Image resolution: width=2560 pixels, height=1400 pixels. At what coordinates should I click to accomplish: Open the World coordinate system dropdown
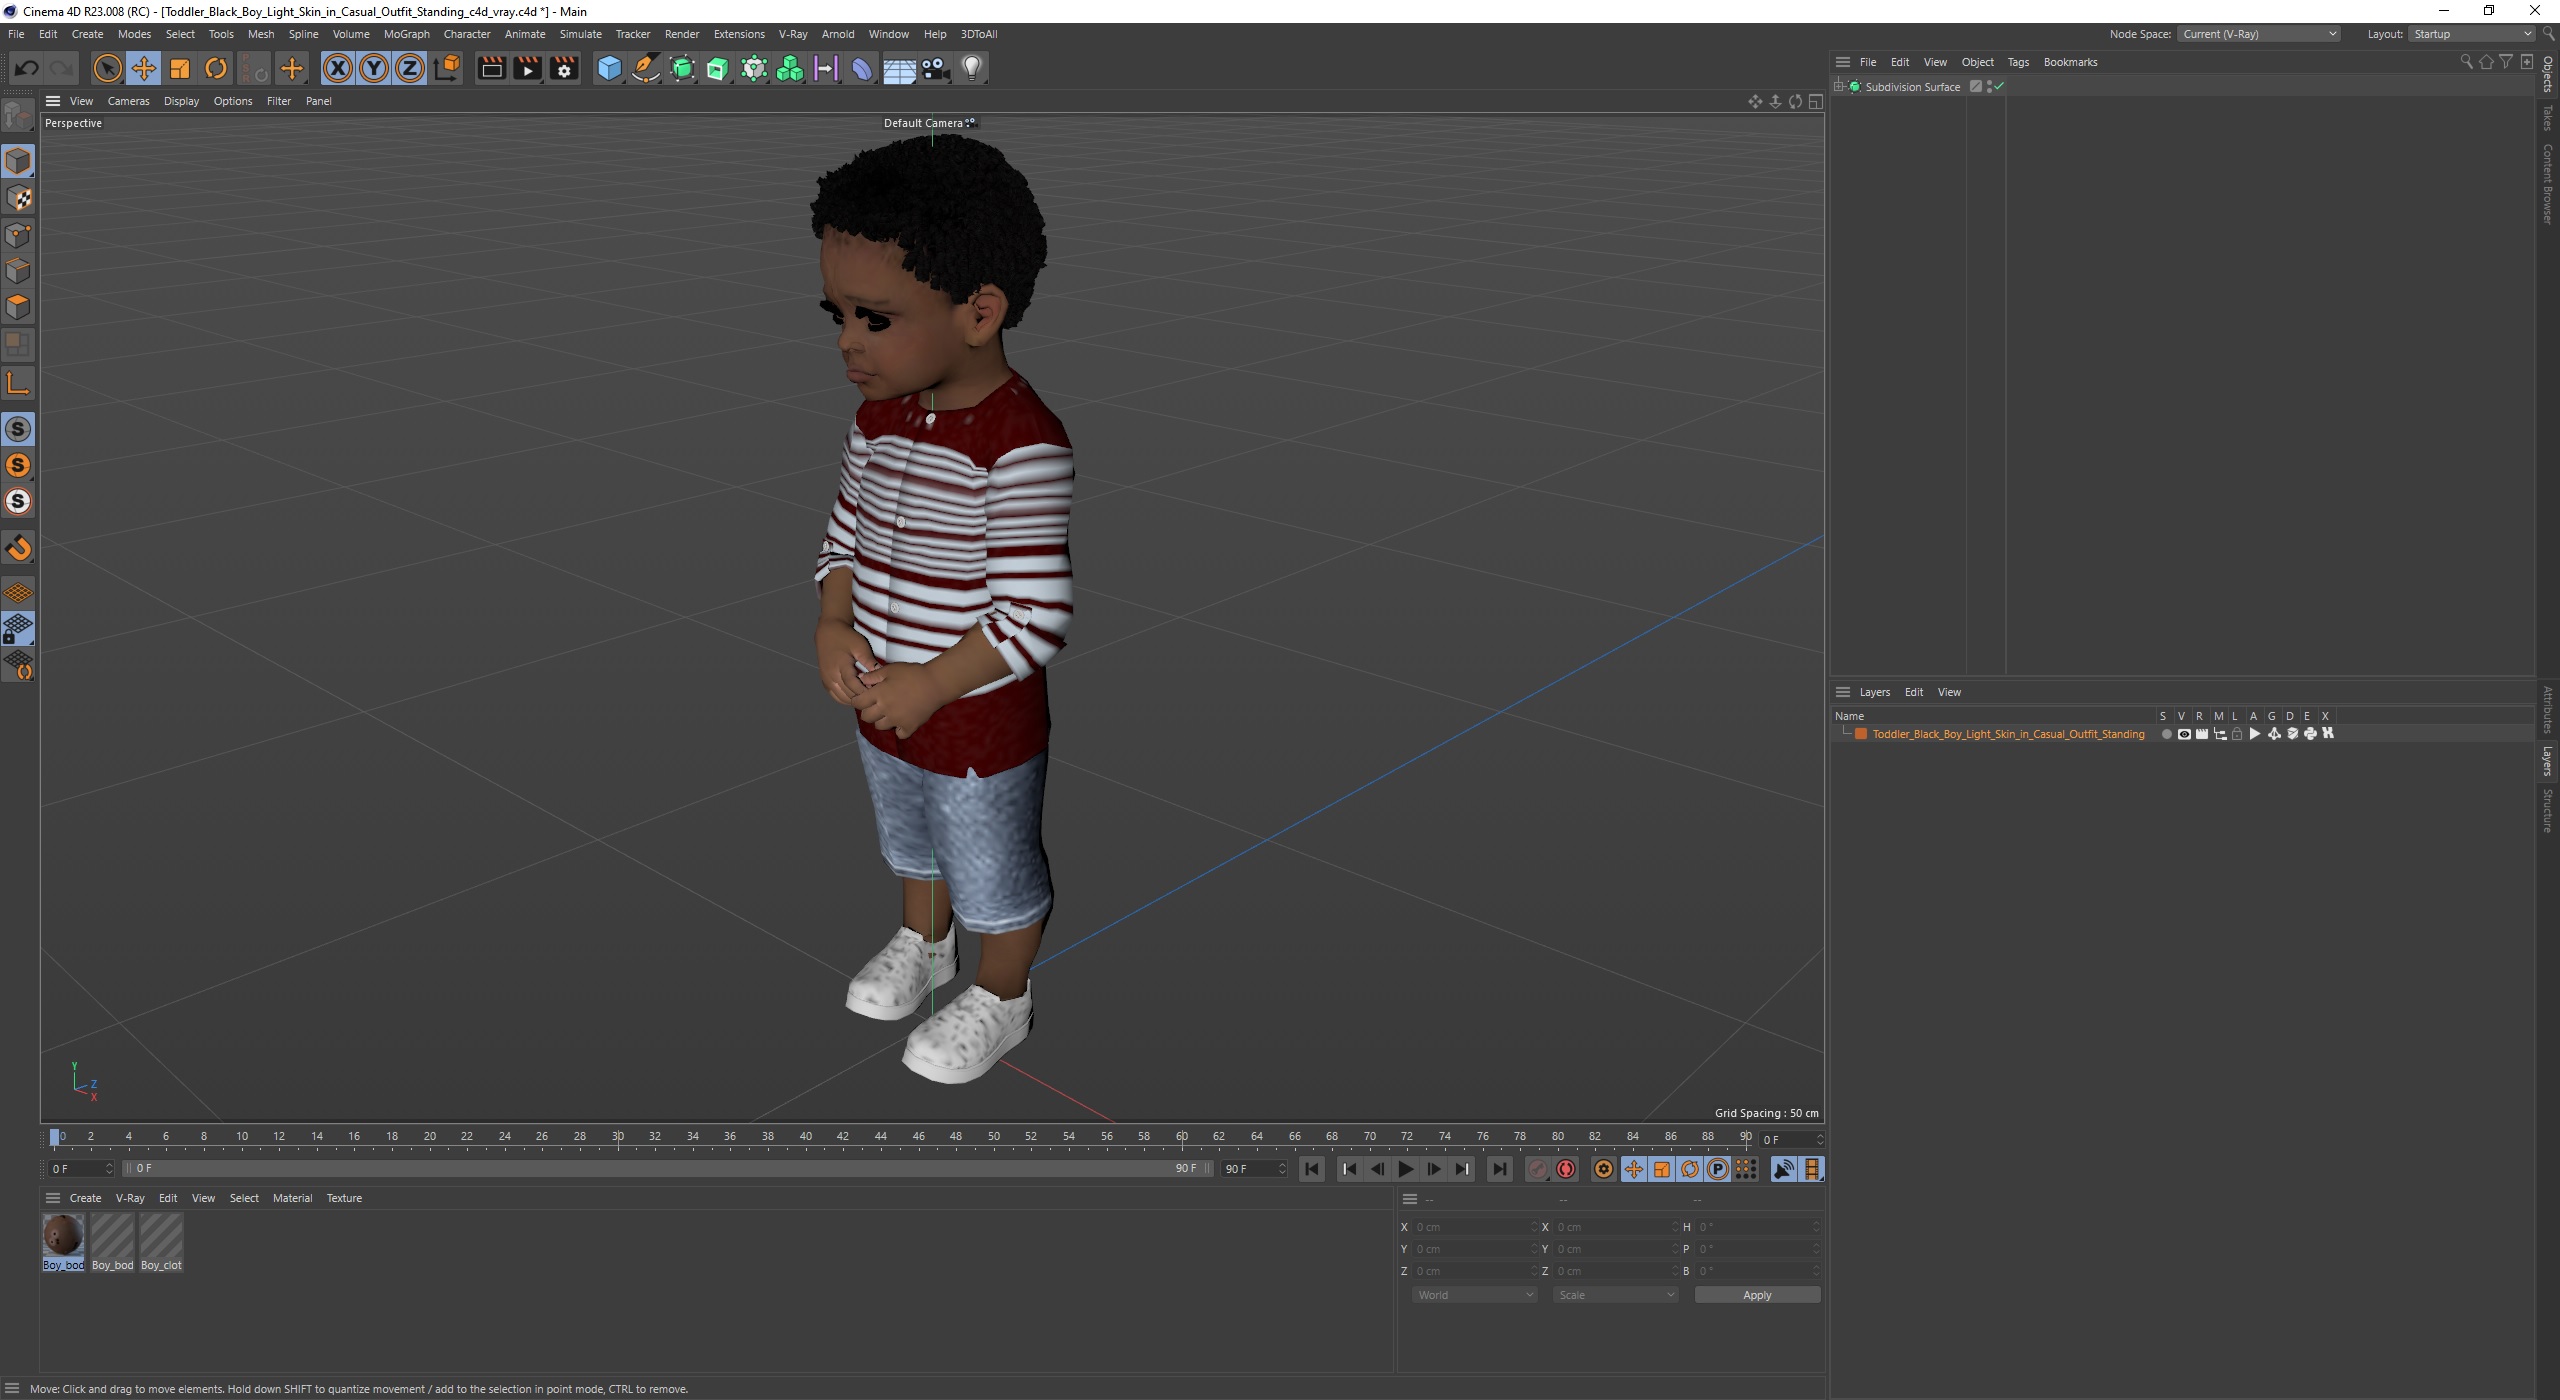[1474, 1295]
